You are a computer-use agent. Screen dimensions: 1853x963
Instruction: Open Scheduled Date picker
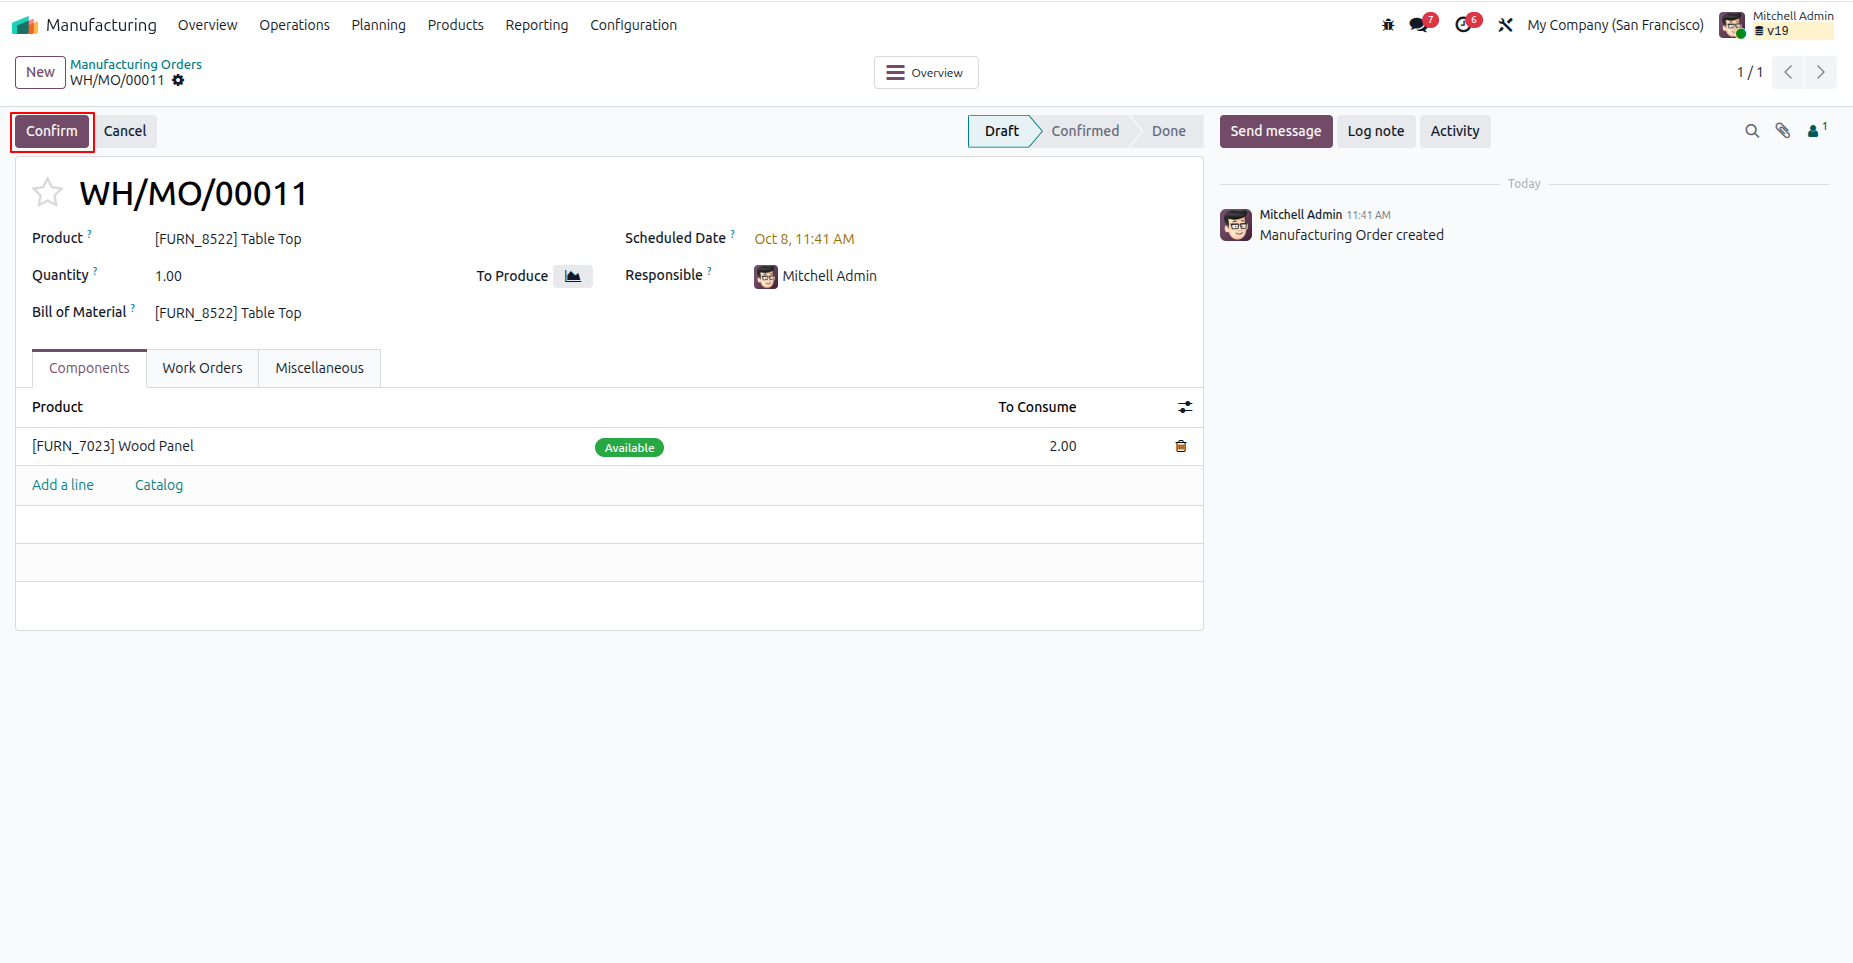[x=804, y=239]
